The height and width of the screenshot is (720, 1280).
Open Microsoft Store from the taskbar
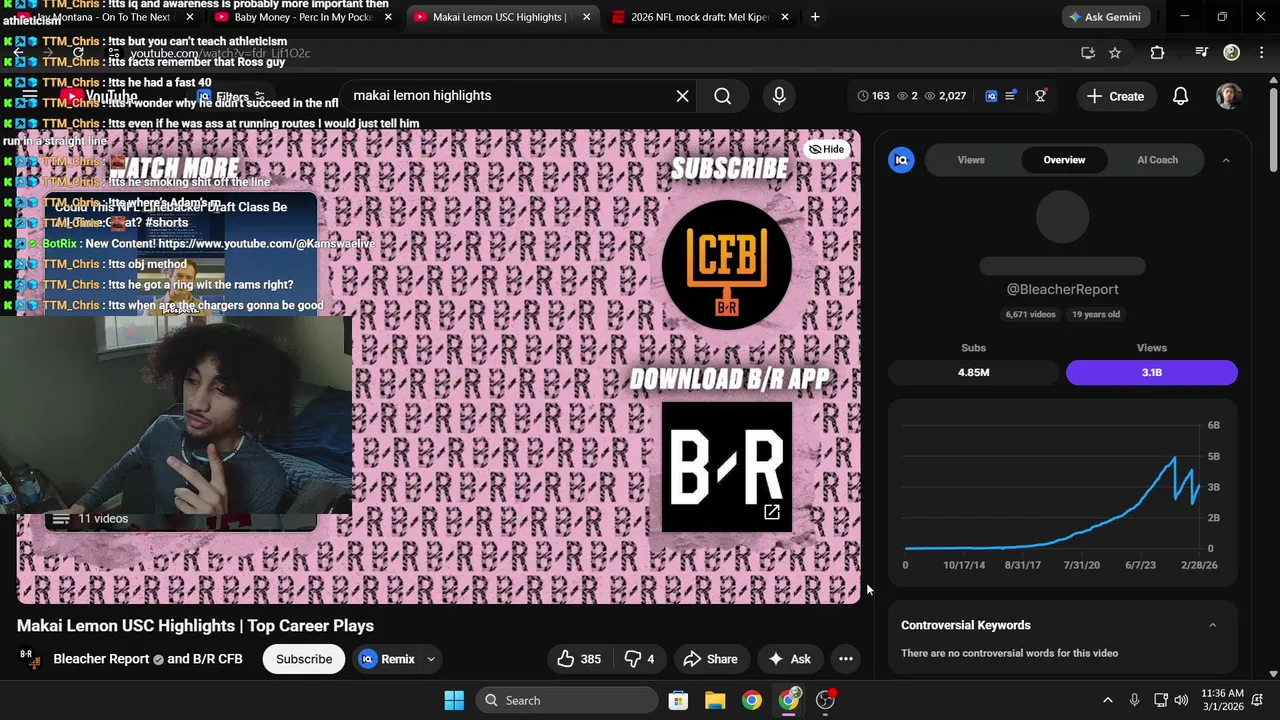pyautogui.click(x=678, y=700)
